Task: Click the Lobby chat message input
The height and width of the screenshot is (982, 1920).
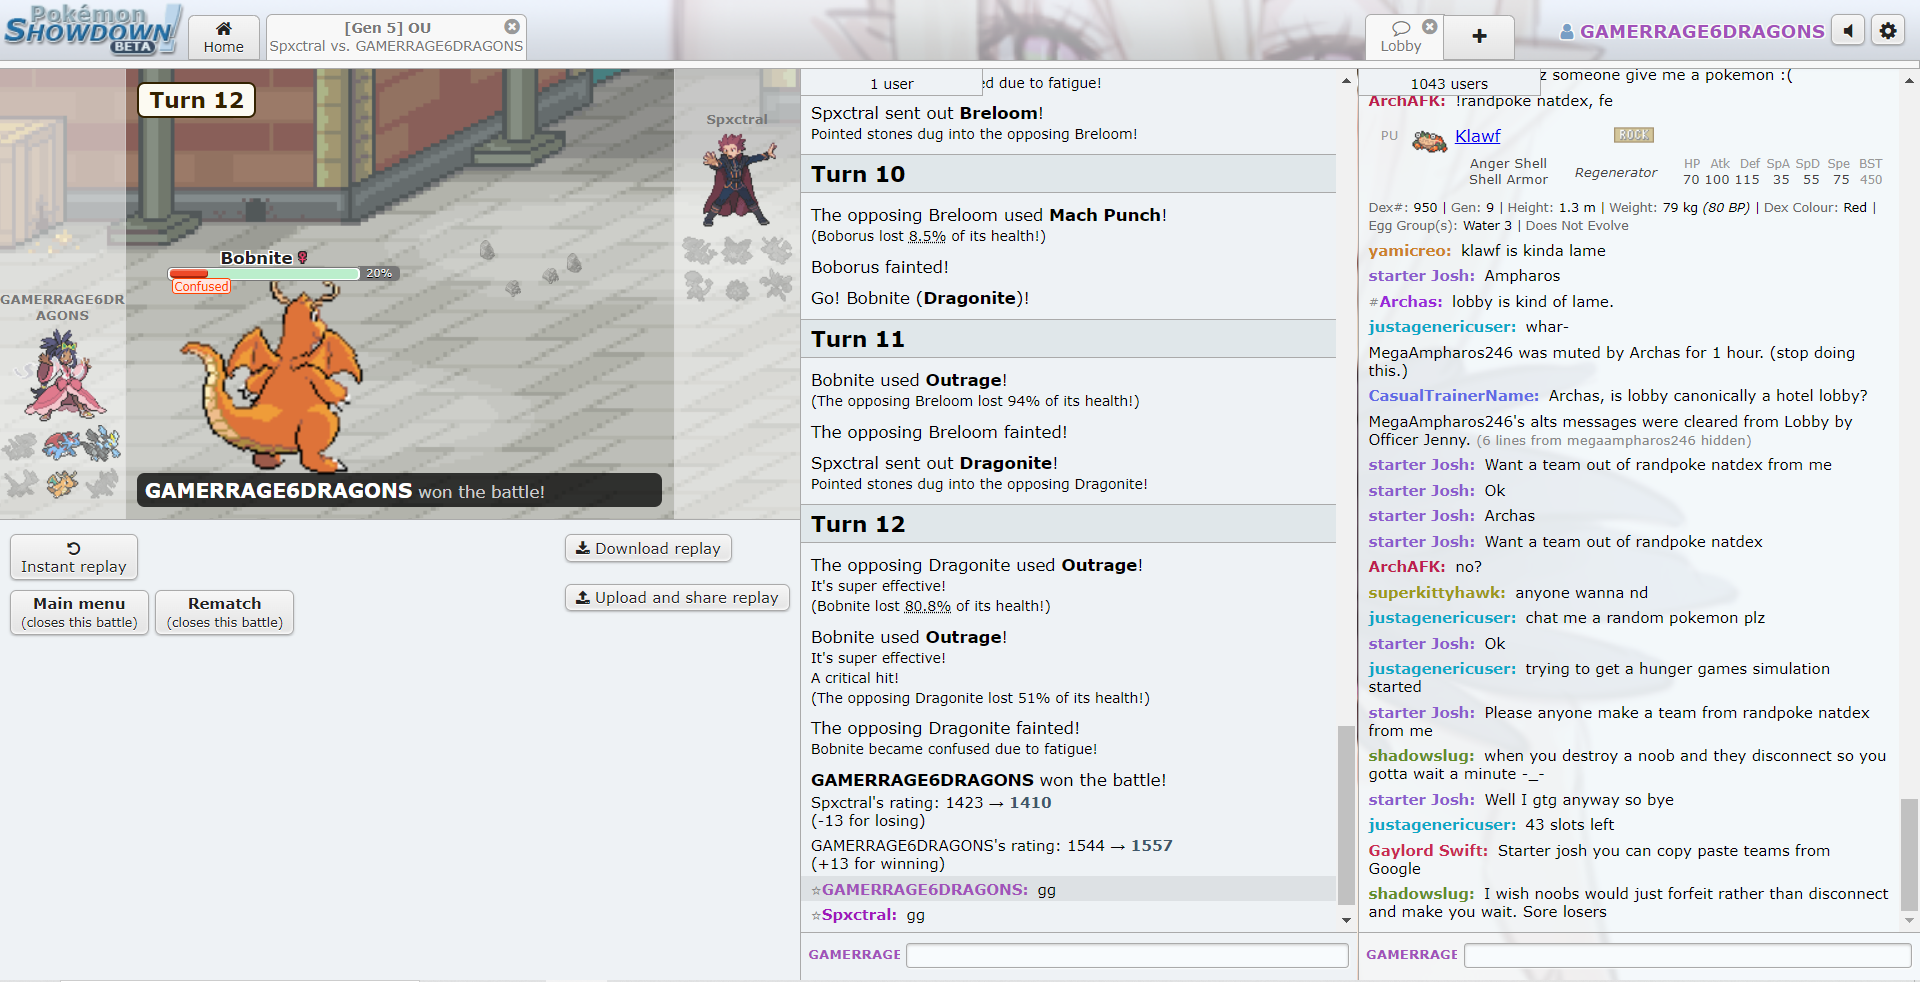Action: (x=1687, y=955)
